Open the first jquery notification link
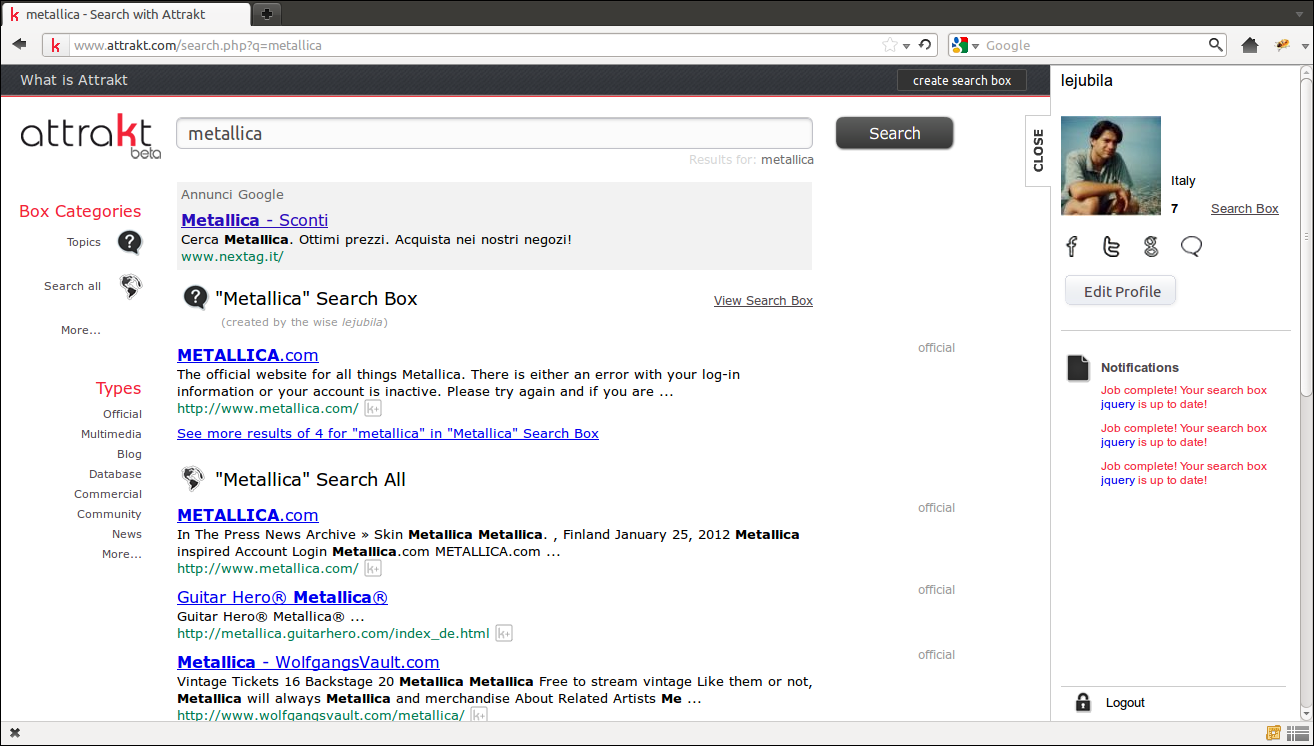1314x746 pixels. [1118, 404]
